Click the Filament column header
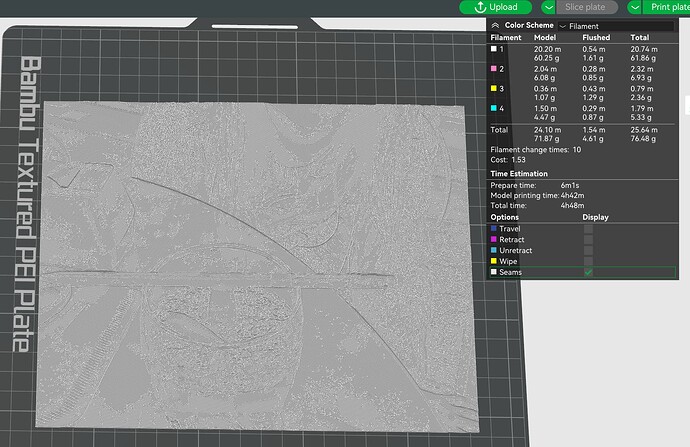The height and width of the screenshot is (447, 690). (506, 37)
